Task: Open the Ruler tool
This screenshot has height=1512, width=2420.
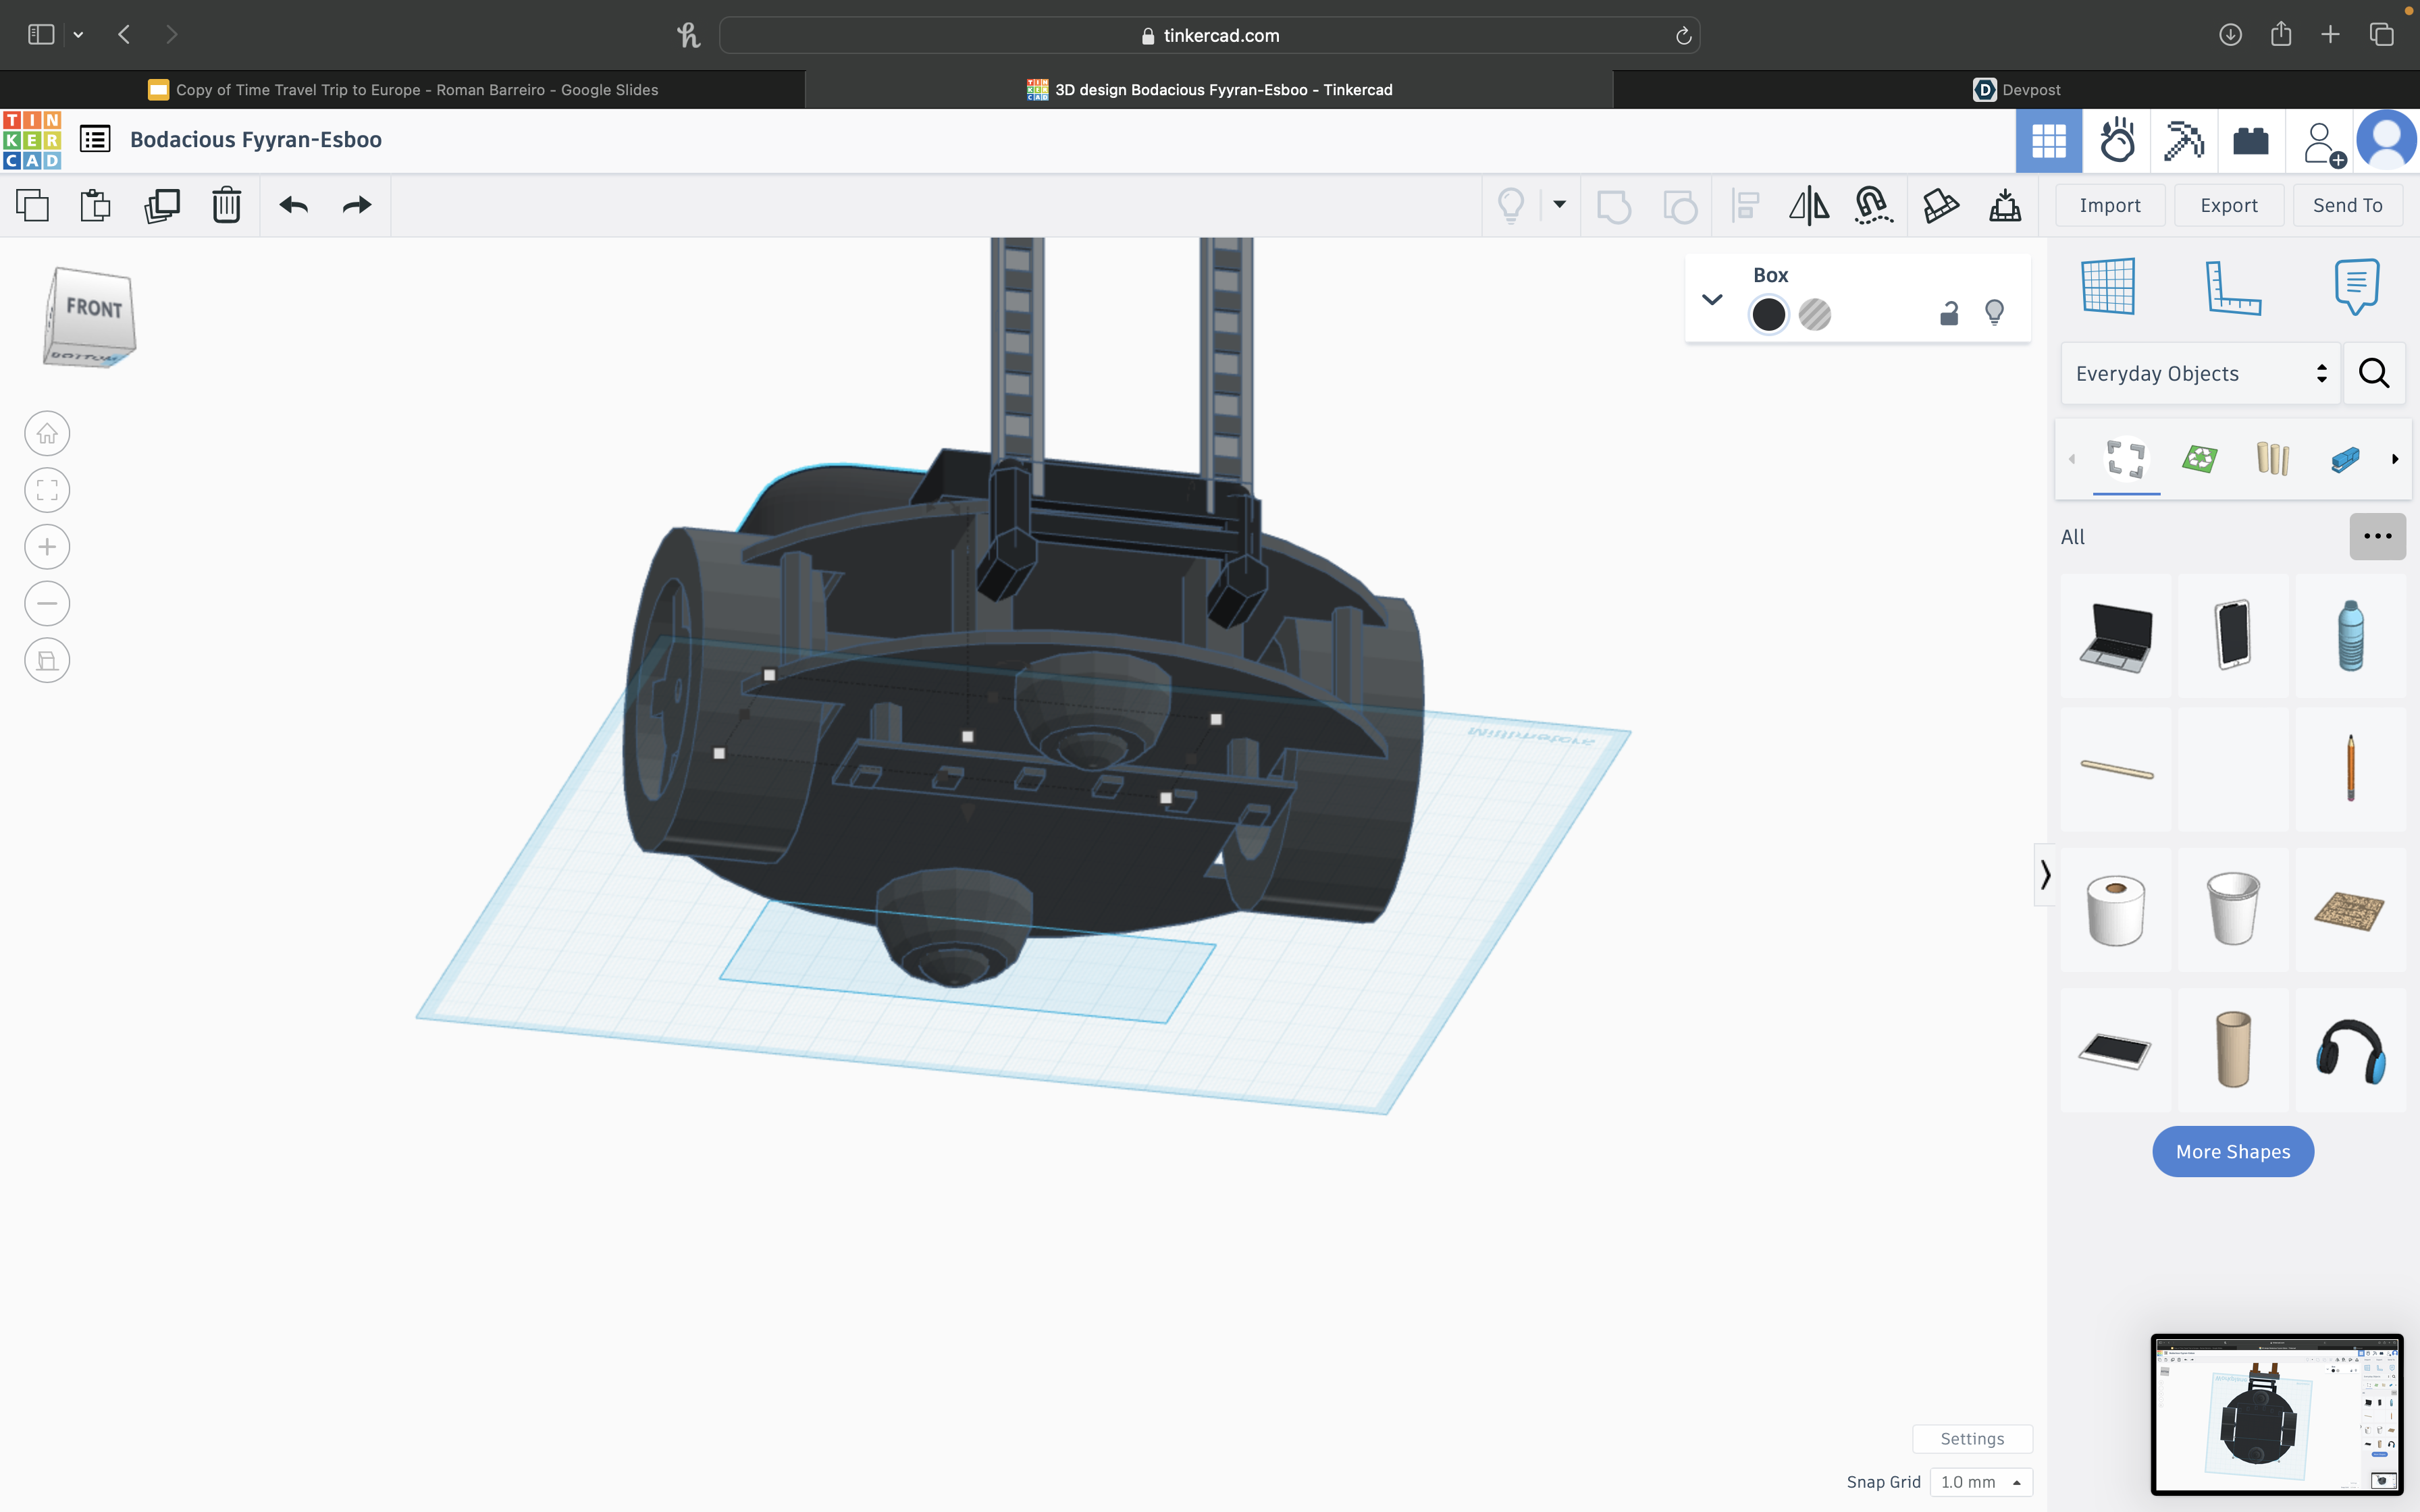Action: point(2232,288)
